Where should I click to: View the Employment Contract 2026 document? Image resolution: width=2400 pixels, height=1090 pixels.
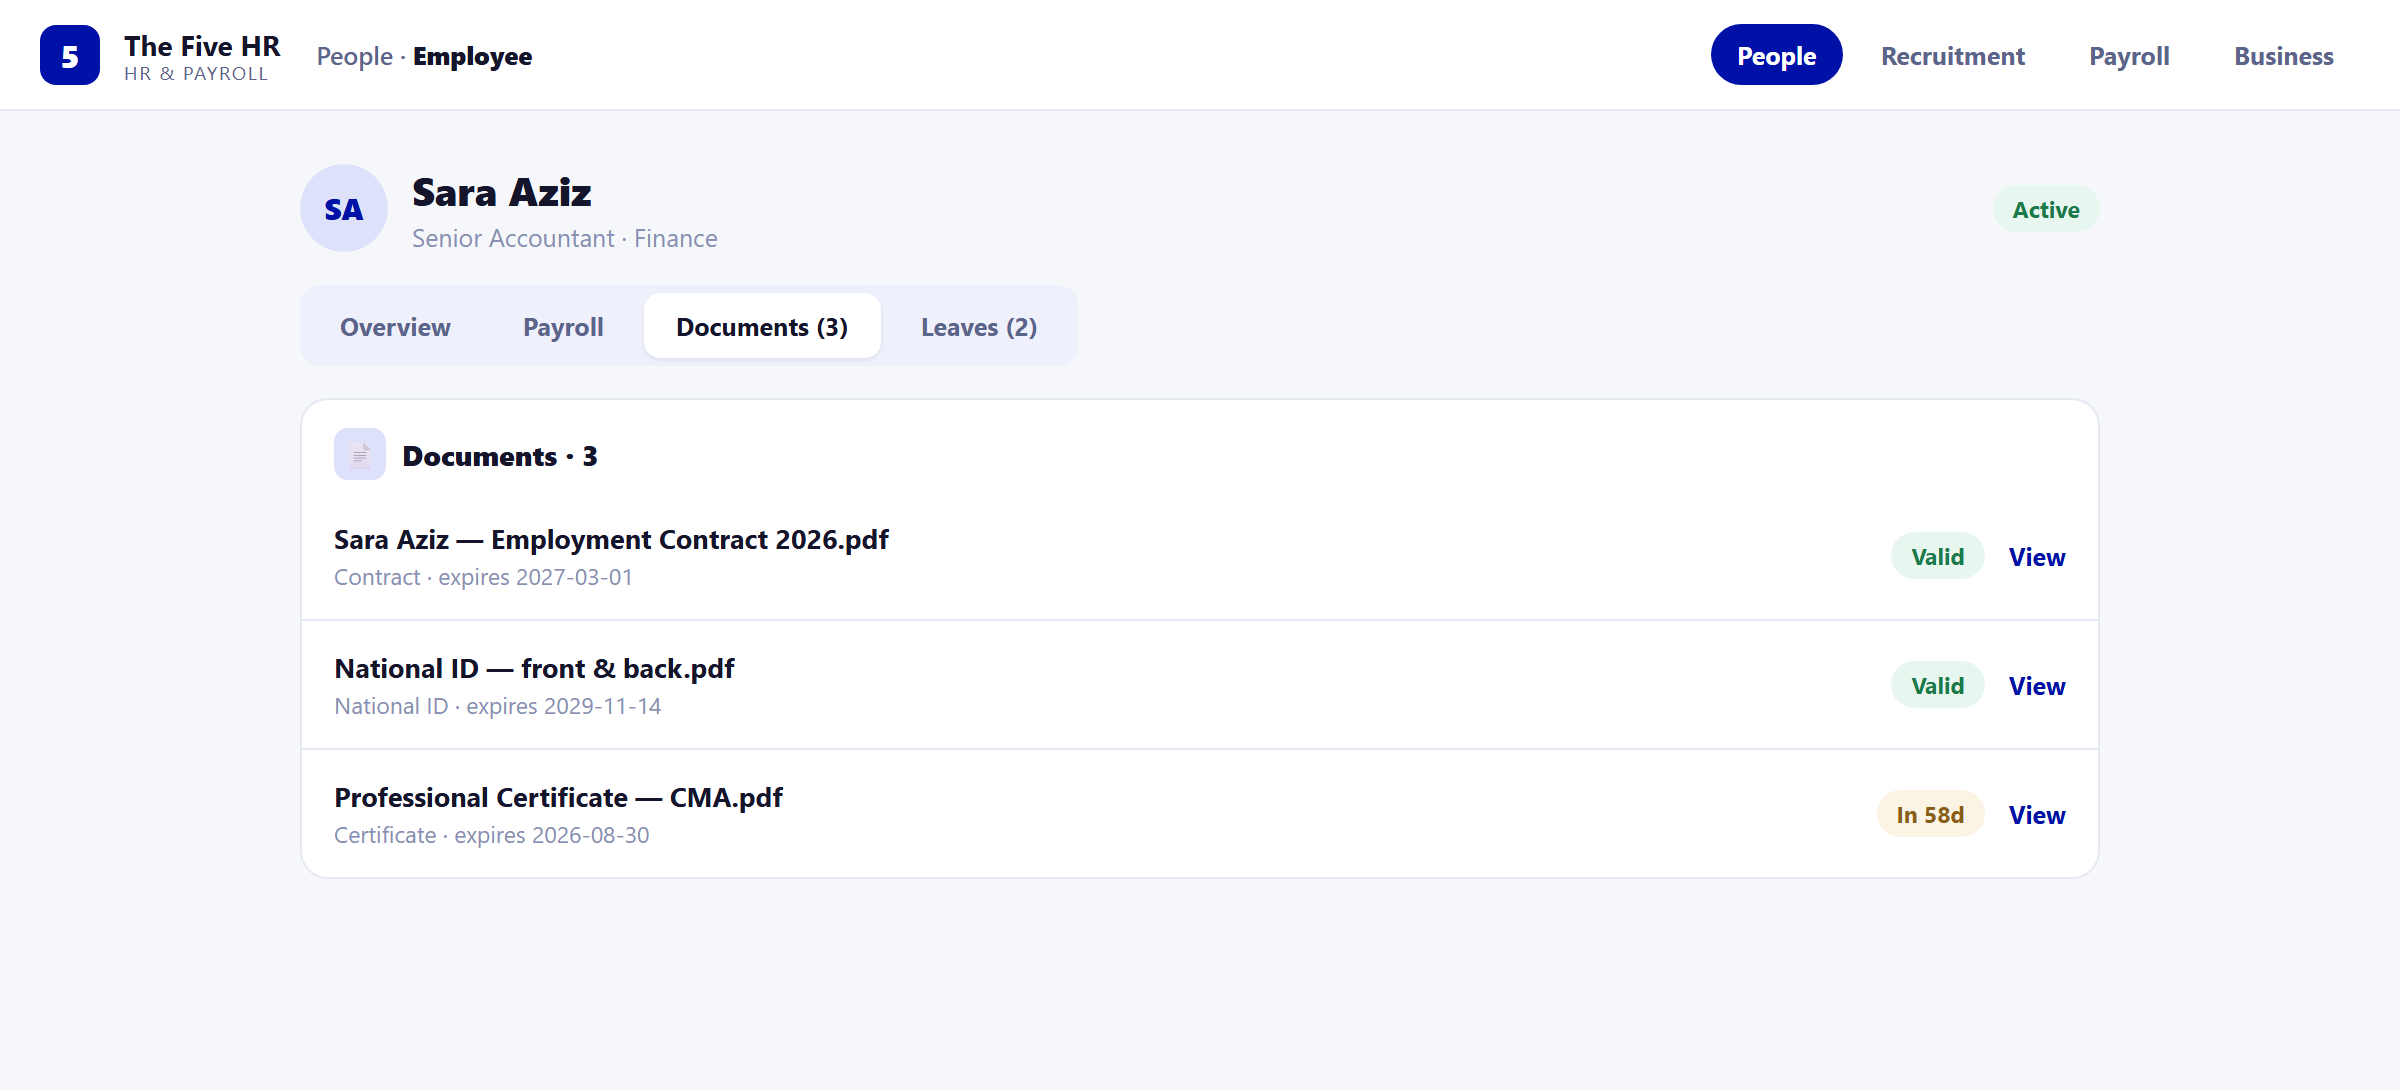click(2037, 556)
